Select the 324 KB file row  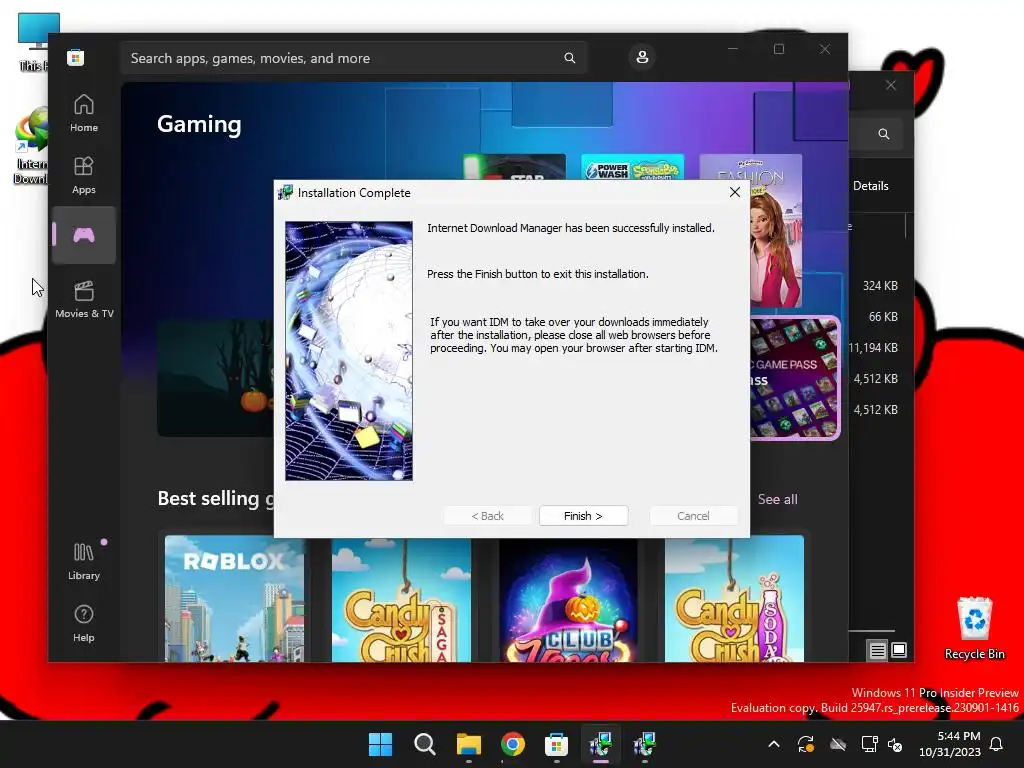coord(880,285)
